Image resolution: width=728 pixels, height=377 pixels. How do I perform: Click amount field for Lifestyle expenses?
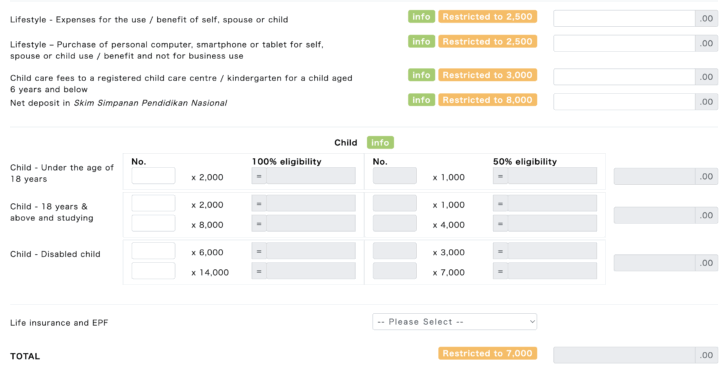coord(624,19)
